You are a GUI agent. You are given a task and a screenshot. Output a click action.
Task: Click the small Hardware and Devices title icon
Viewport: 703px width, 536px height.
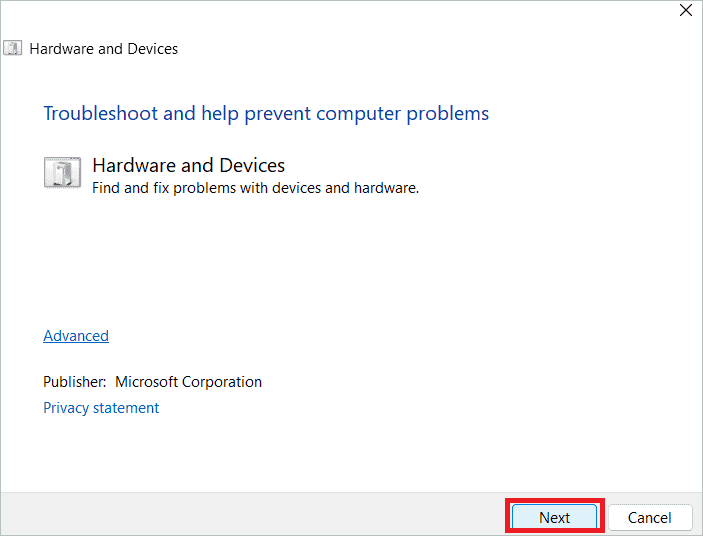(x=13, y=48)
